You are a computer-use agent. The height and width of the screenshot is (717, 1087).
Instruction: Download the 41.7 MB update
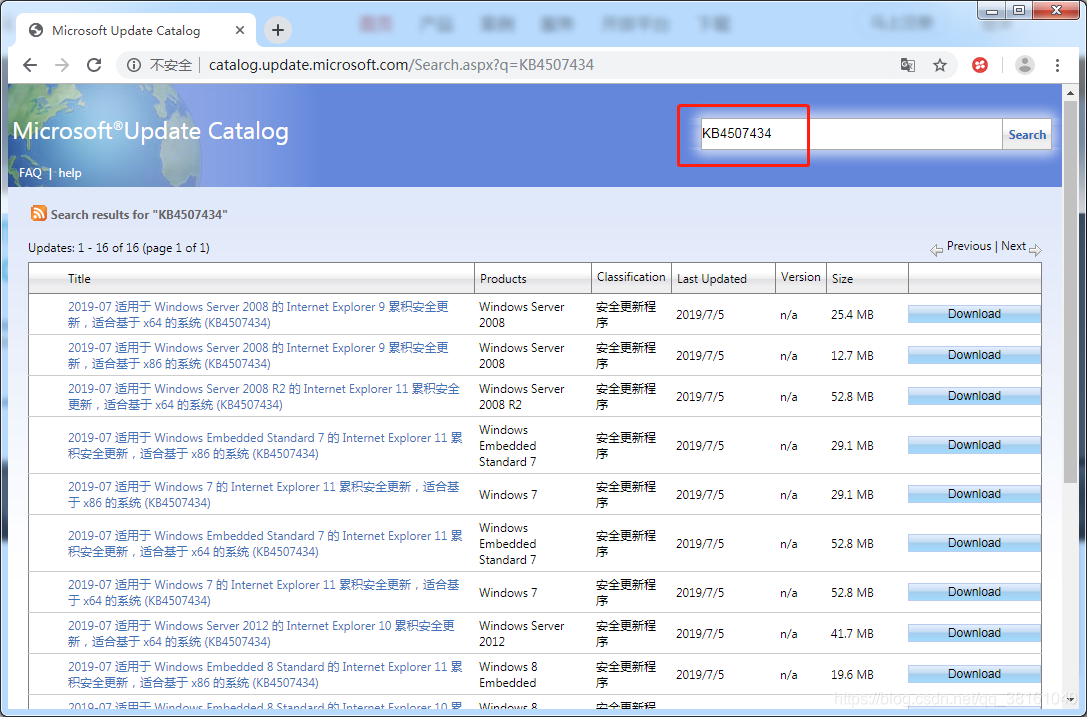click(x=974, y=633)
